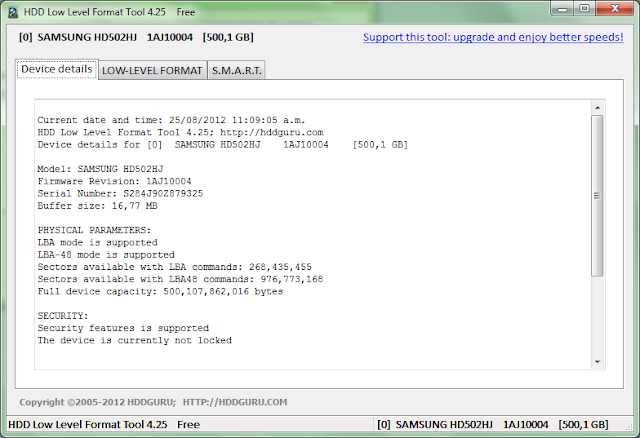The image size is (640, 438).
Task: Open the S.M.A.R.T. tab
Action: [237, 70]
